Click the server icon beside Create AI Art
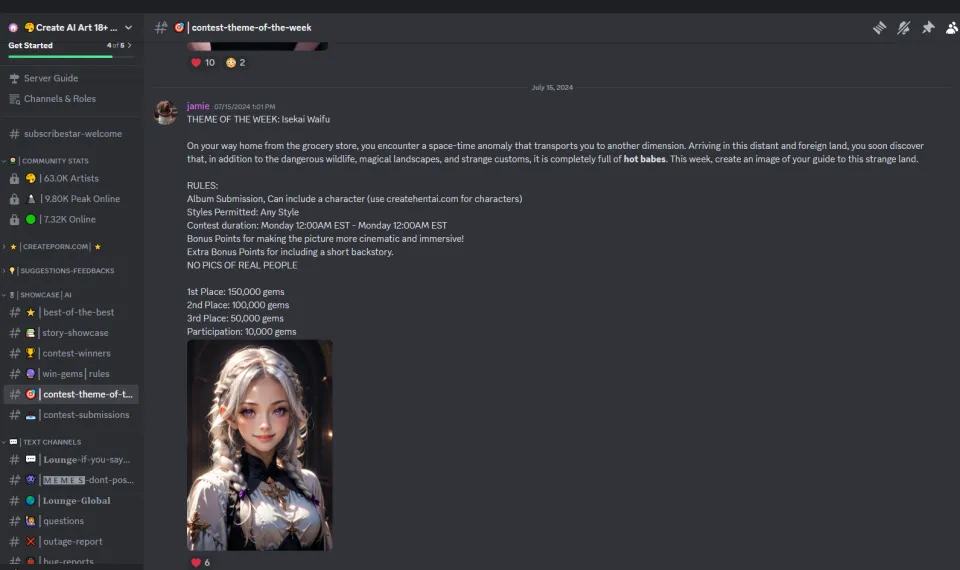 point(13,28)
